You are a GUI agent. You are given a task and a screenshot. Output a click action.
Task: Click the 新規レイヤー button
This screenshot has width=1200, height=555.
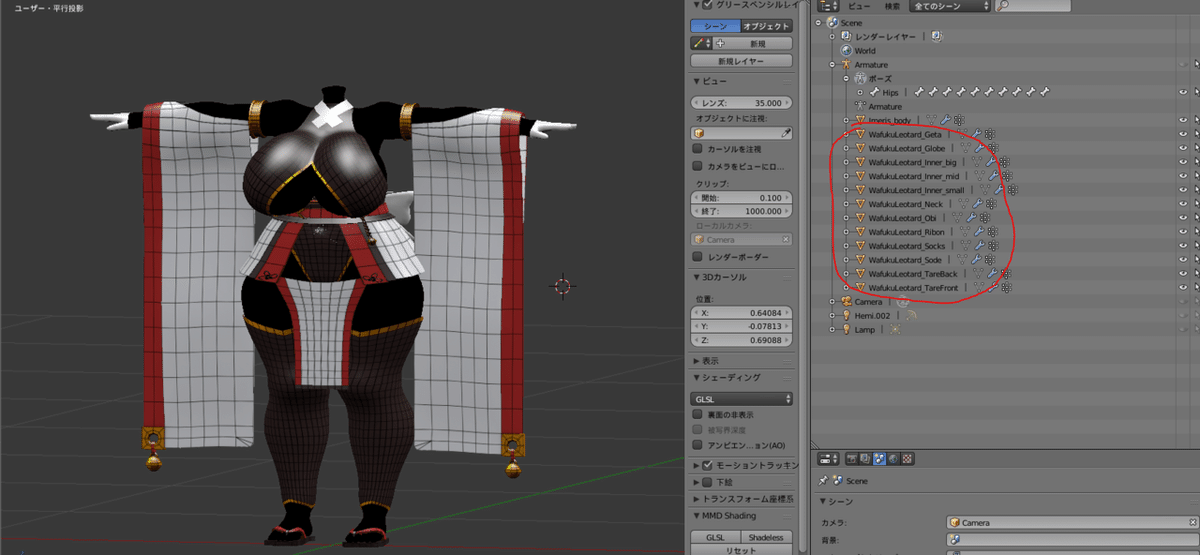(742, 62)
